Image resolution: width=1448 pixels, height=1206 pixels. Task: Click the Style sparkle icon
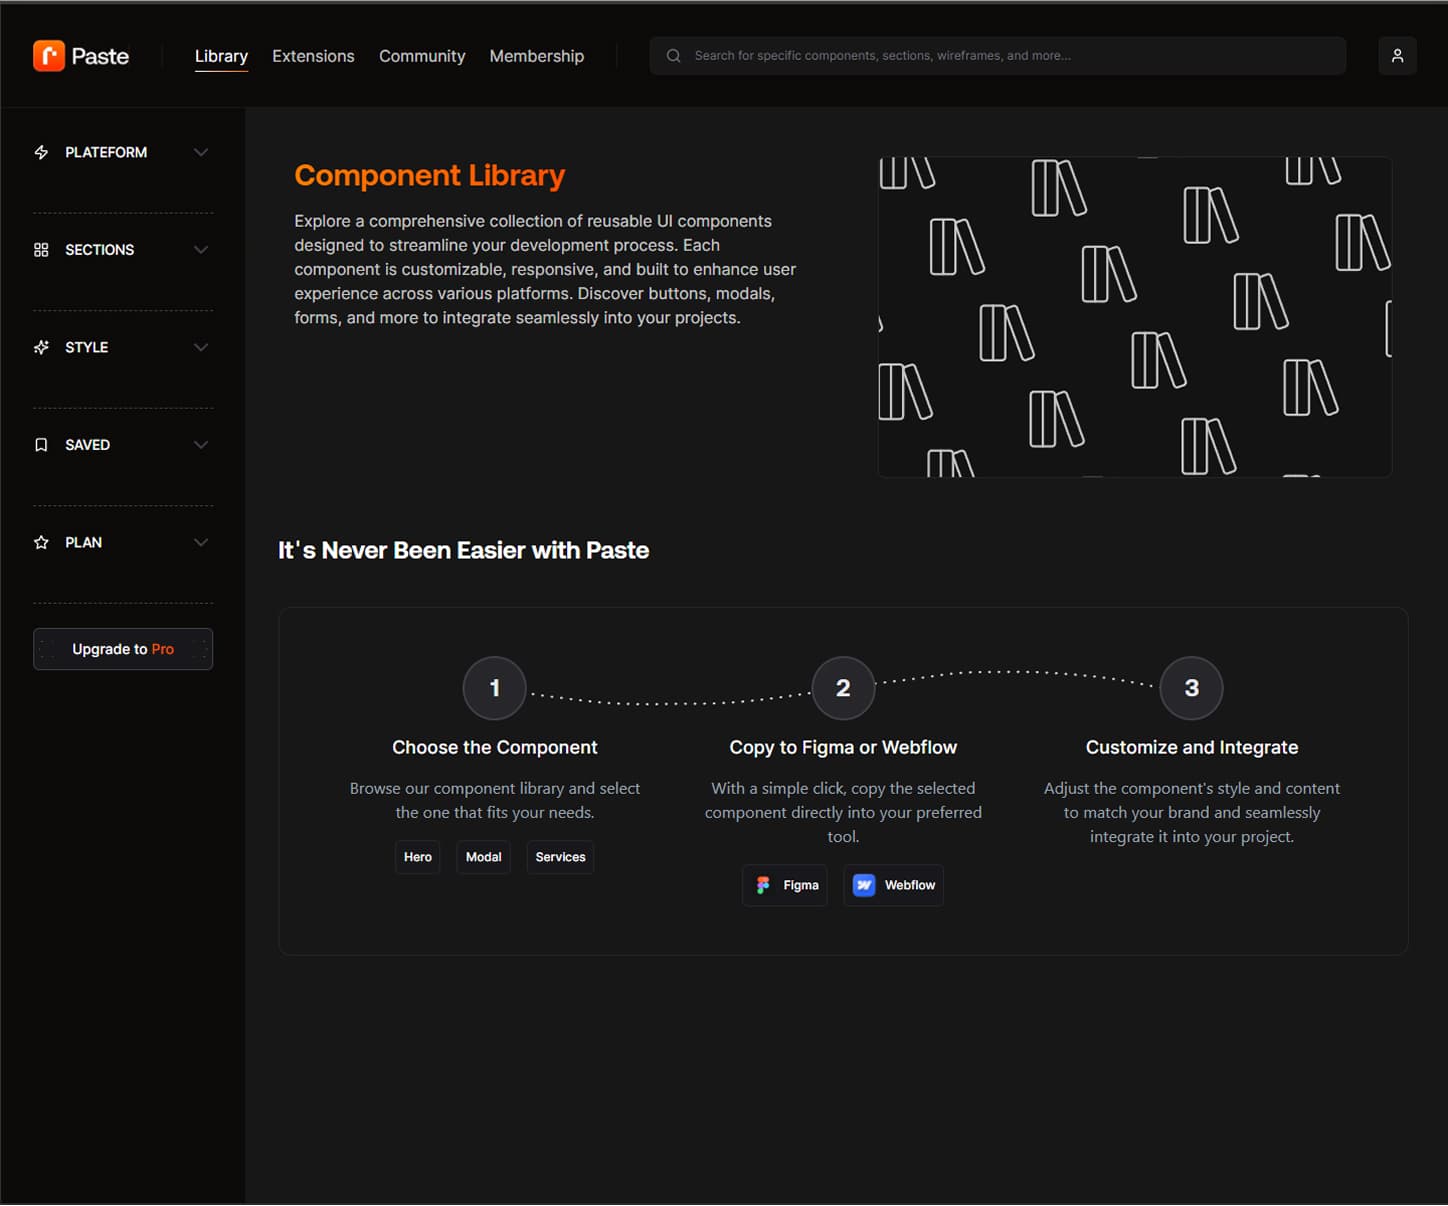[x=41, y=347]
